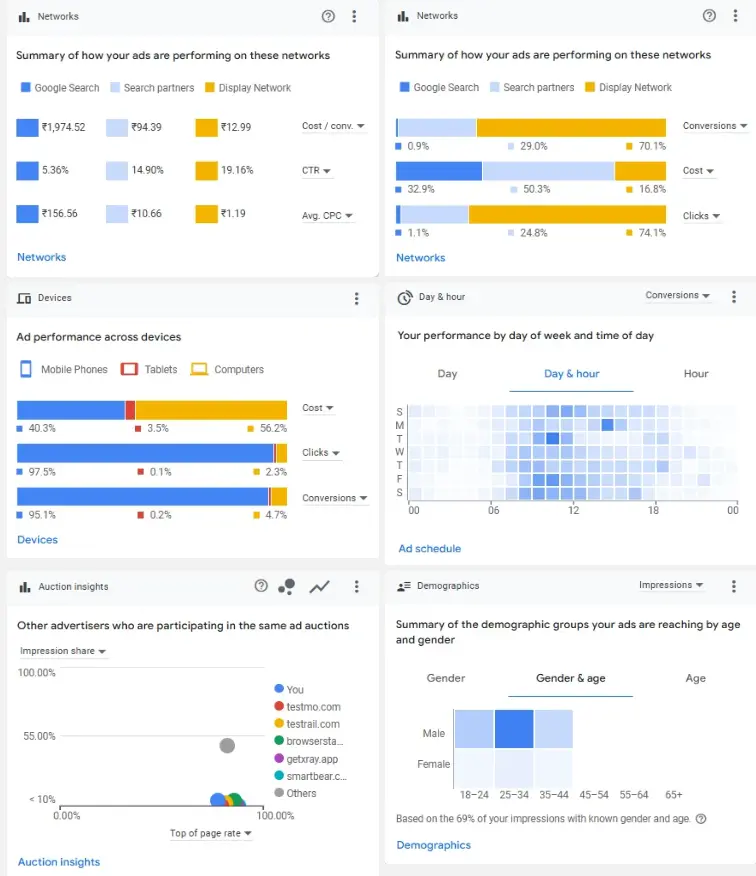Screen dimensions: 756x876
Task: Switch to the Day tab
Action: 447,374
